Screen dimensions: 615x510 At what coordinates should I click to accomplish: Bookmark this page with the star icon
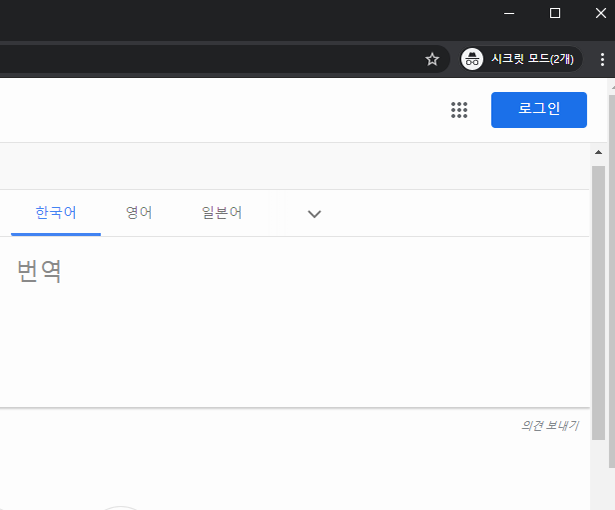[x=432, y=59]
